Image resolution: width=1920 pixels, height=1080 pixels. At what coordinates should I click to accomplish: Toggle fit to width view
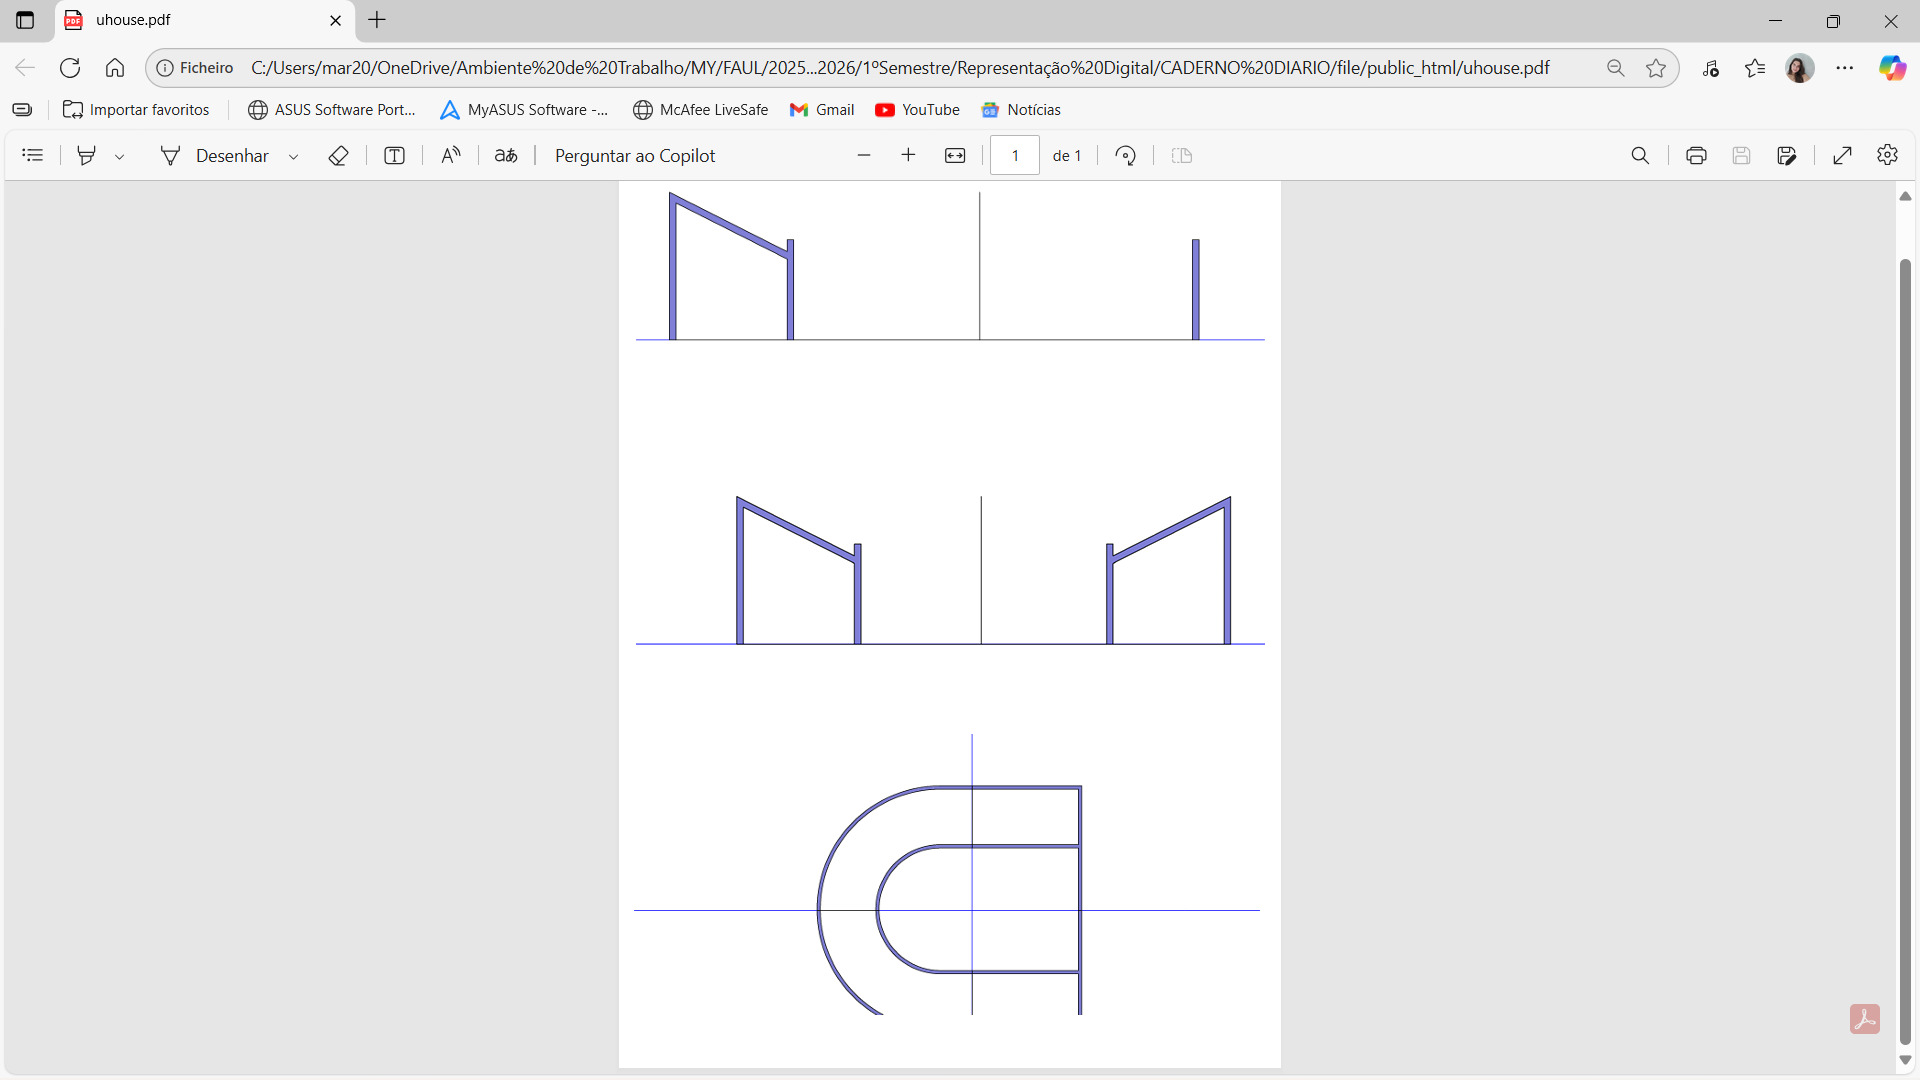pyautogui.click(x=955, y=155)
